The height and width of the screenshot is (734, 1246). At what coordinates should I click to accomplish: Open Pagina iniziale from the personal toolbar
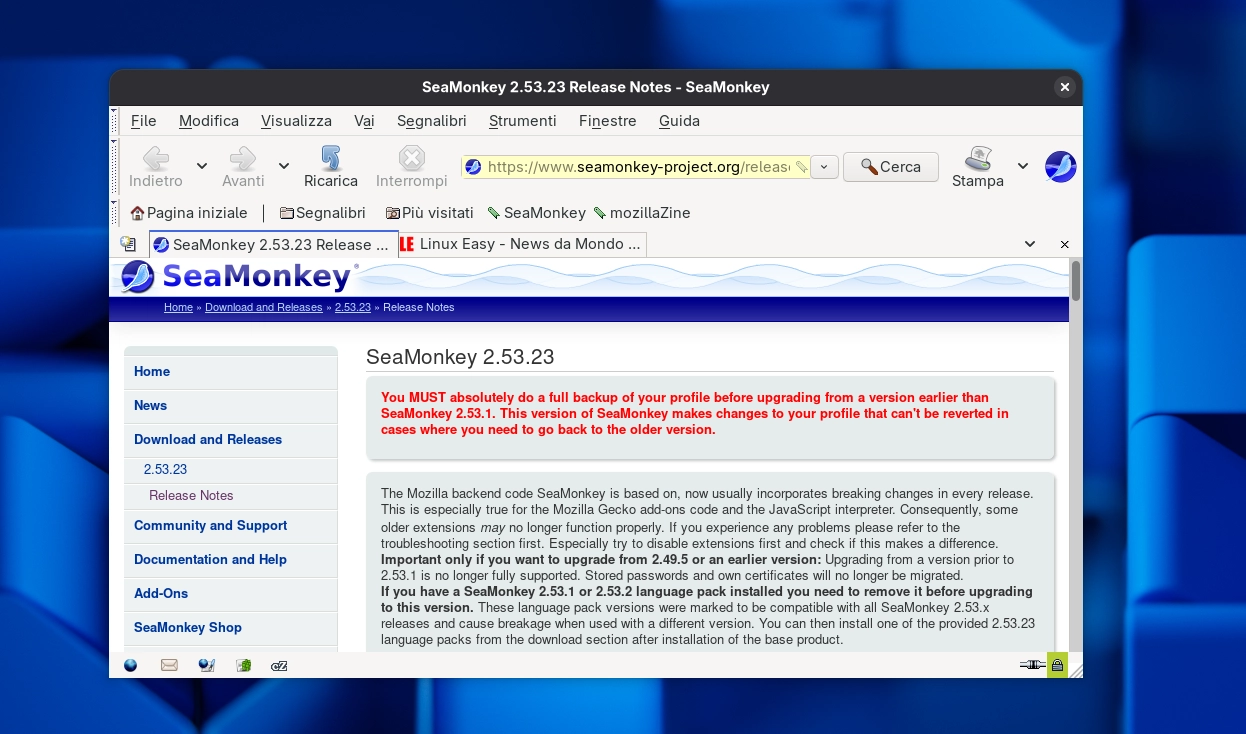click(189, 213)
